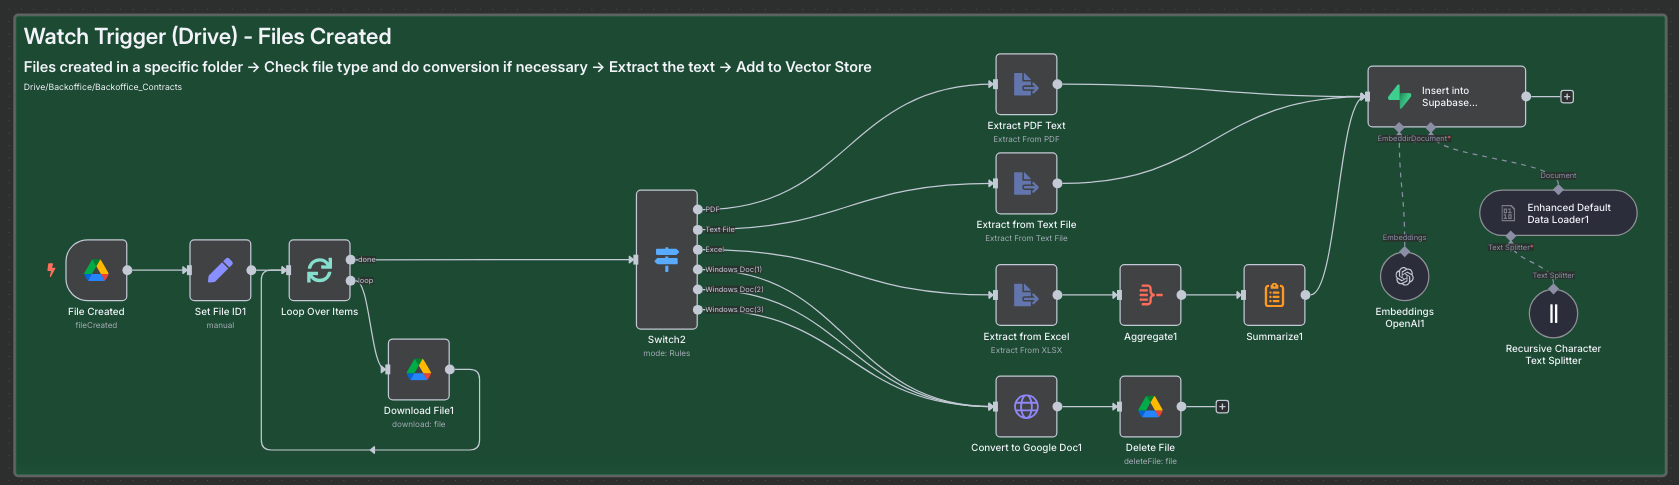
Task: Click the 'mode: Rules' label under Switch2
Action: 667,353
